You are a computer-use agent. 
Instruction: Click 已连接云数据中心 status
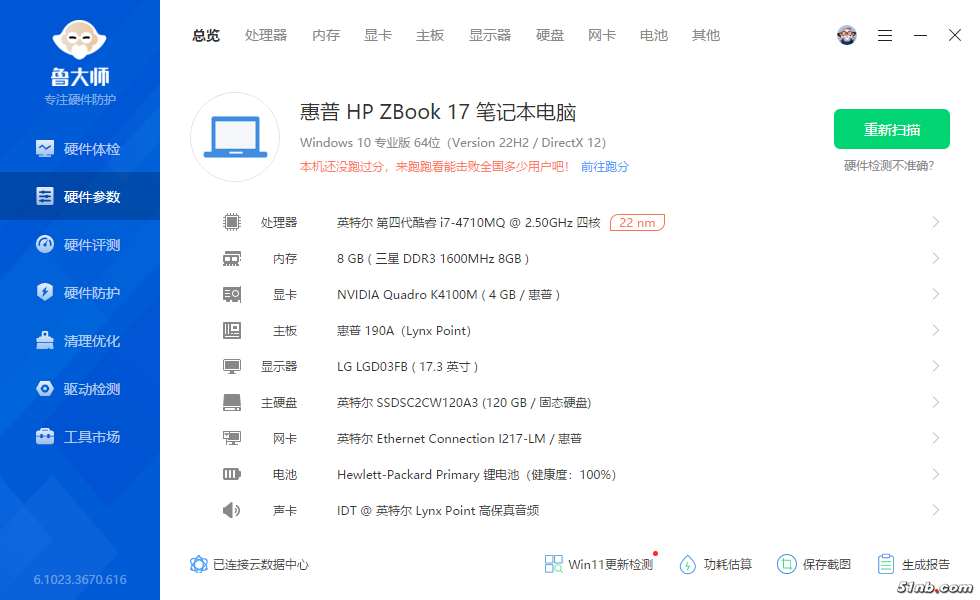click(x=249, y=564)
